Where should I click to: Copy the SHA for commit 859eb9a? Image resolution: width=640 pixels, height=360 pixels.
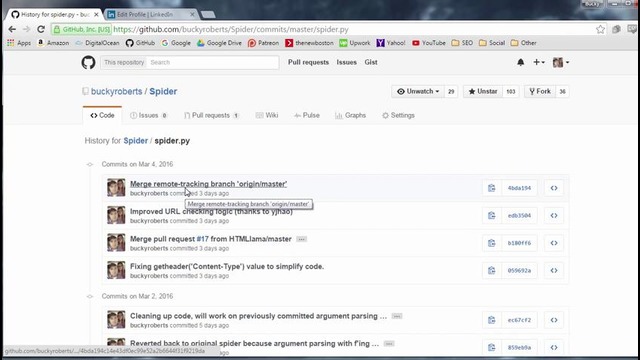[491, 348]
